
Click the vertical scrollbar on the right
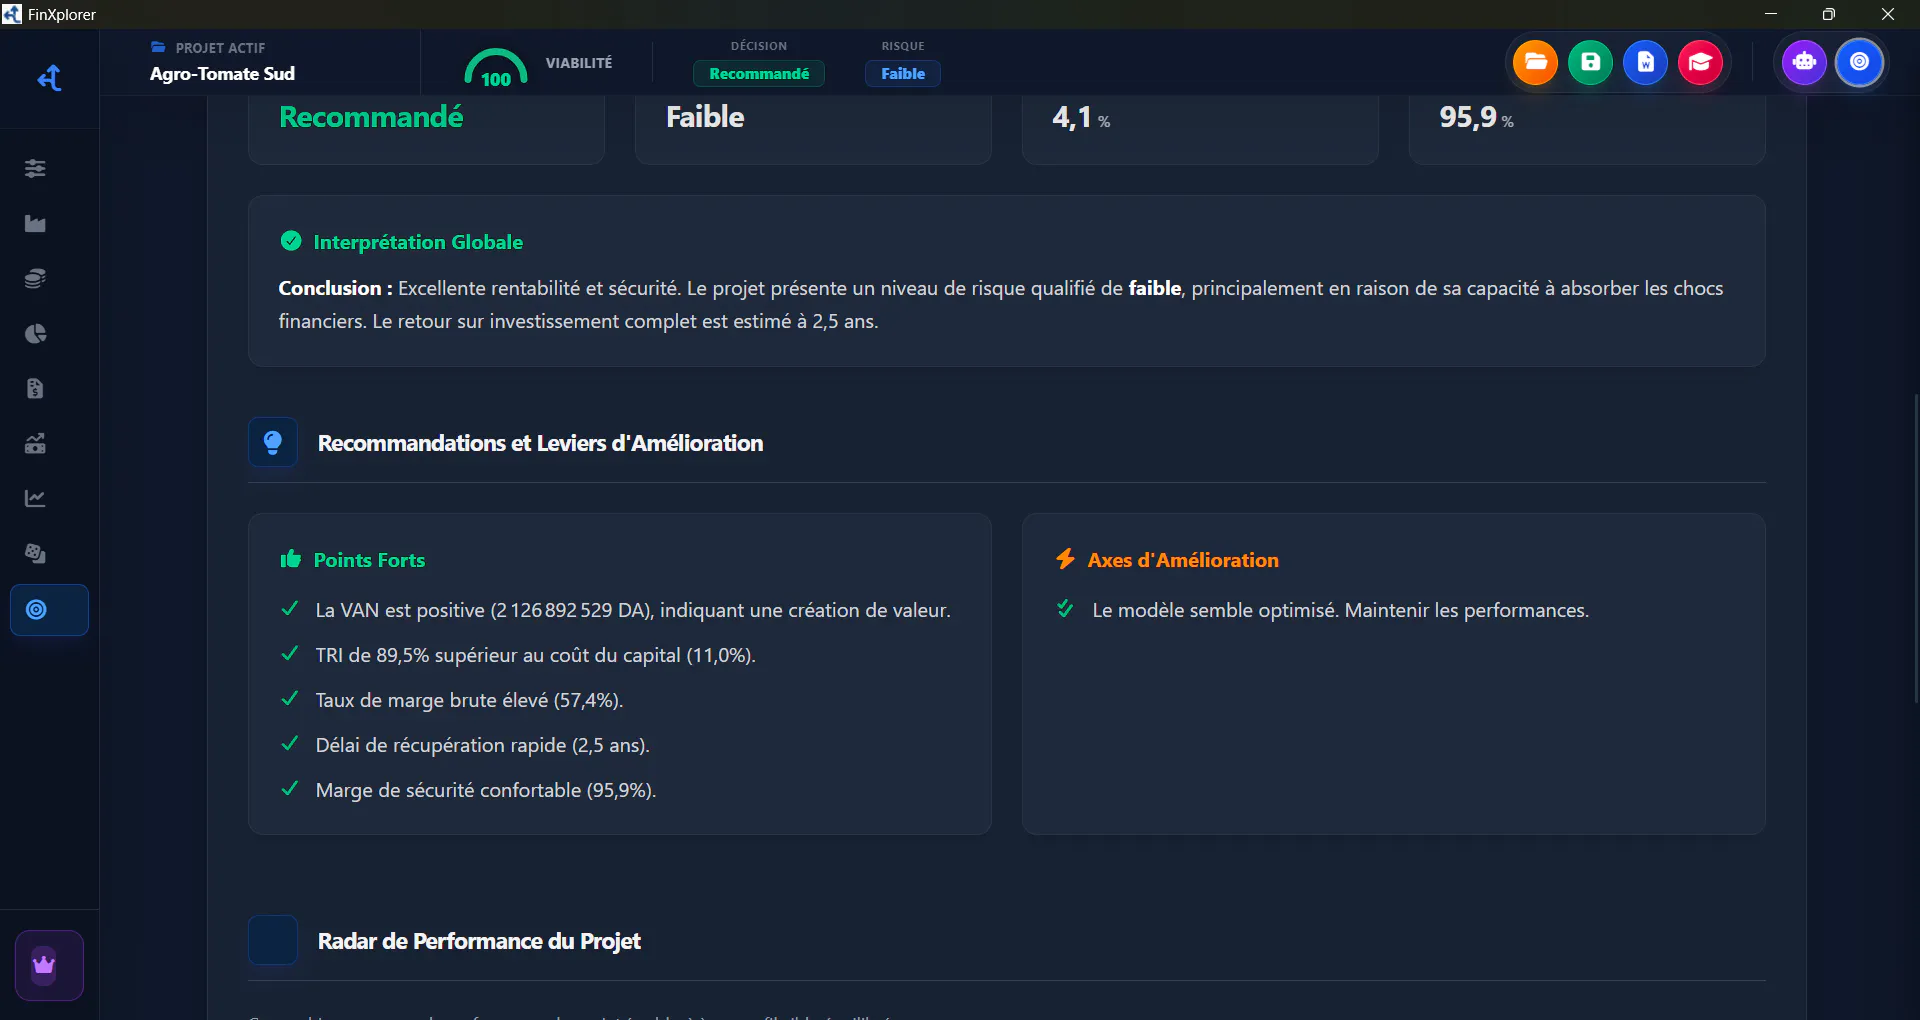pyautogui.click(x=1916, y=548)
